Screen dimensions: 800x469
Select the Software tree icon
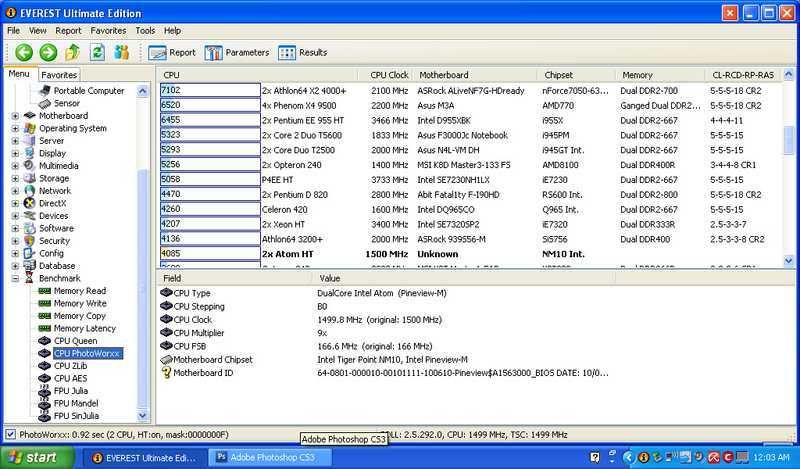pos(30,228)
